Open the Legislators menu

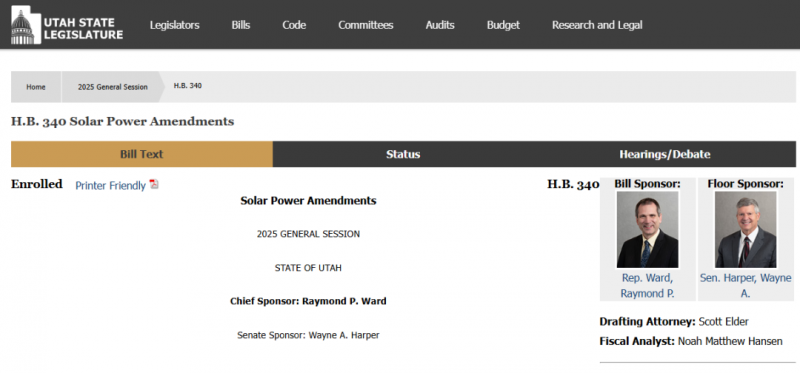[174, 25]
